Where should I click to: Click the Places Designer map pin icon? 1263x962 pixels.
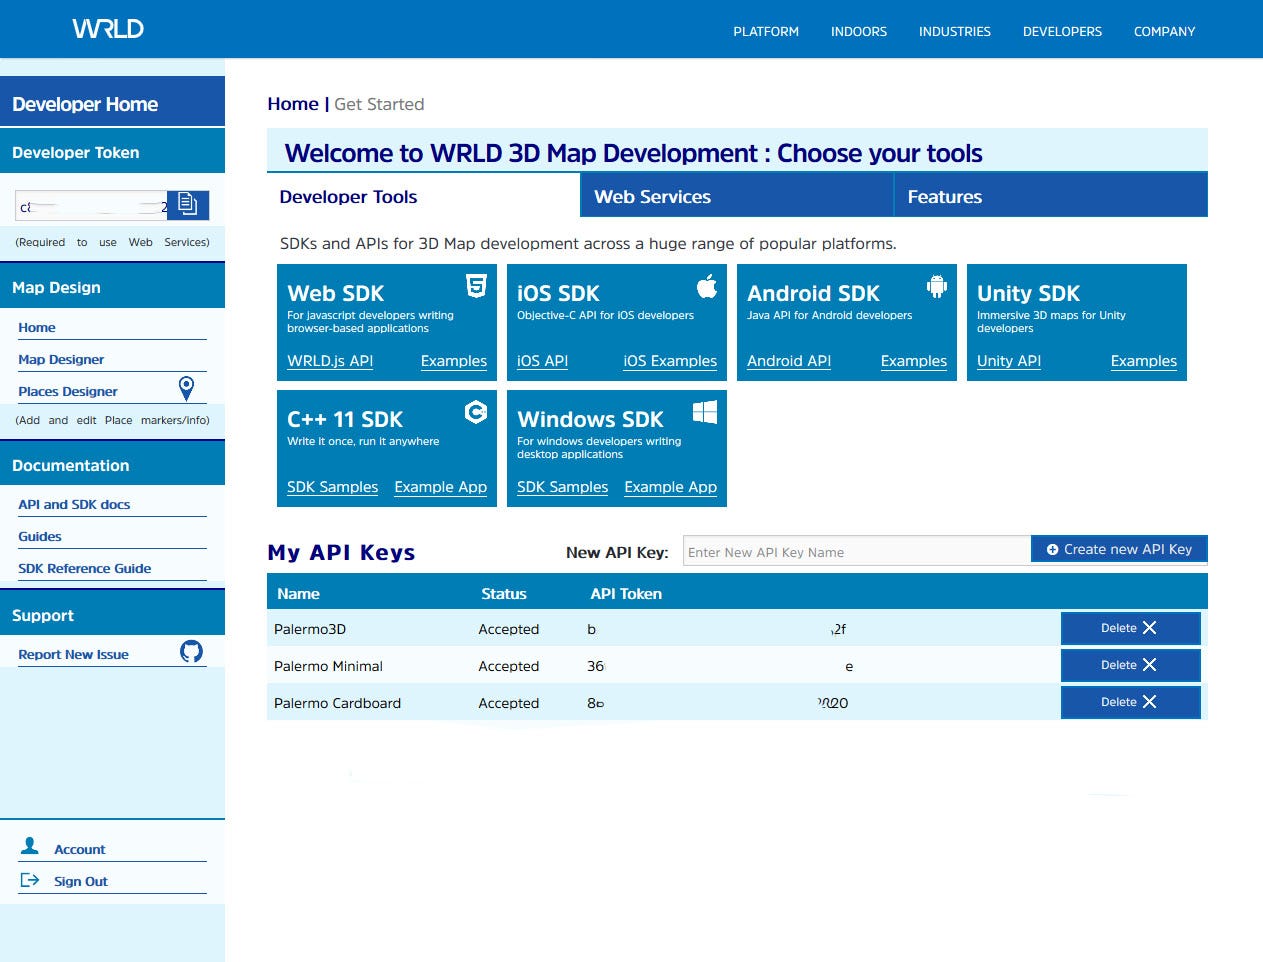tap(186, 388)
